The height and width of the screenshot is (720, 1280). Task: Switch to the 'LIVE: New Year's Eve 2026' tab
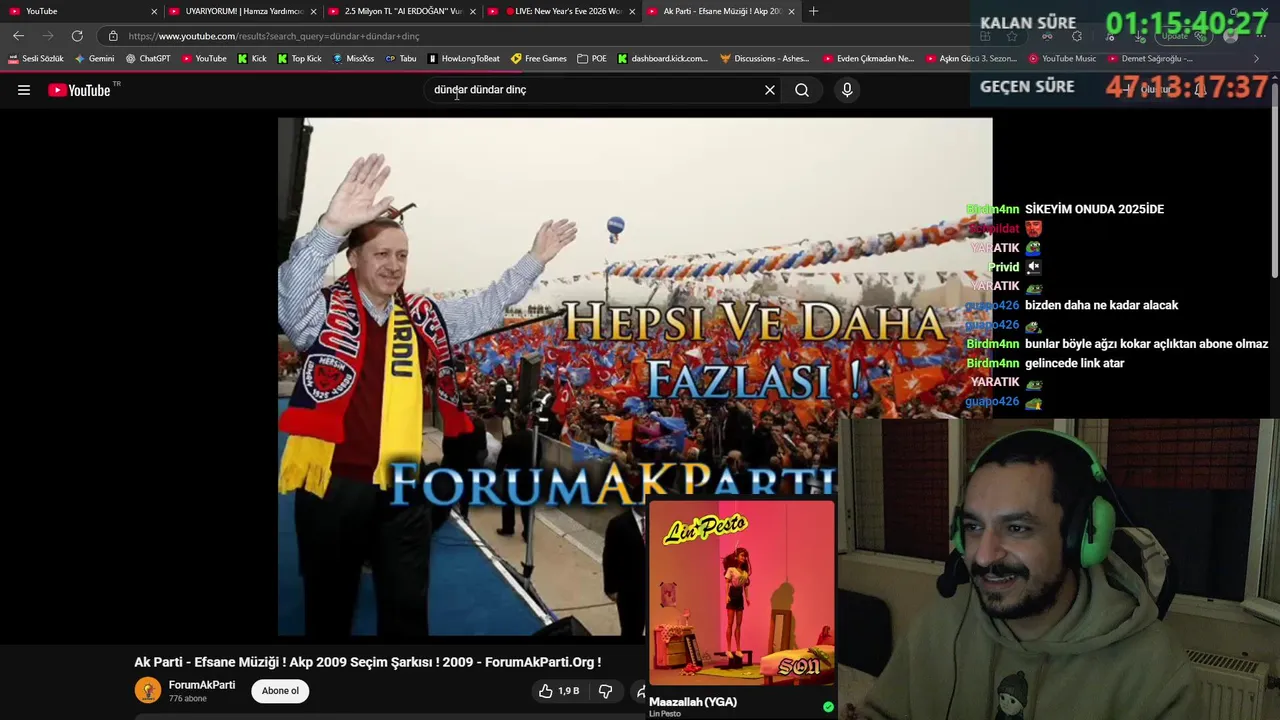coord(563,11)
